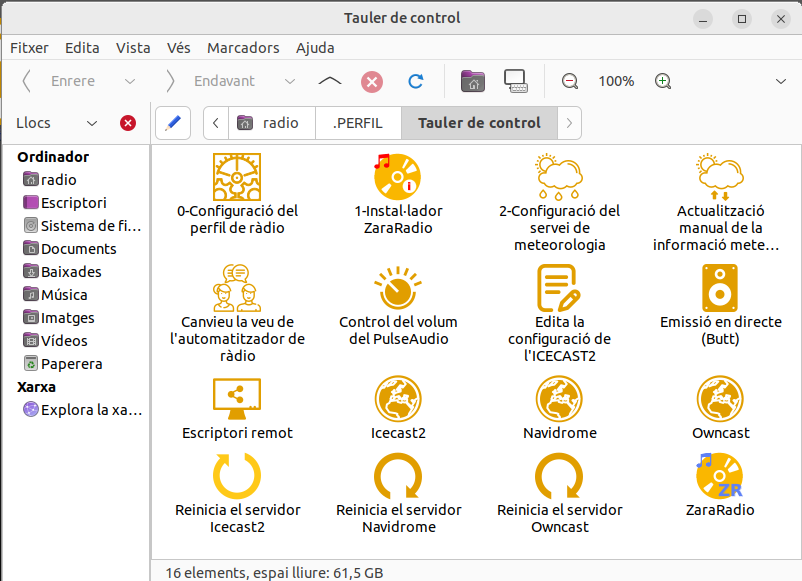
Task: Launch Emissió en directe (Butt) icon
Action: click(x=720, y=288)
